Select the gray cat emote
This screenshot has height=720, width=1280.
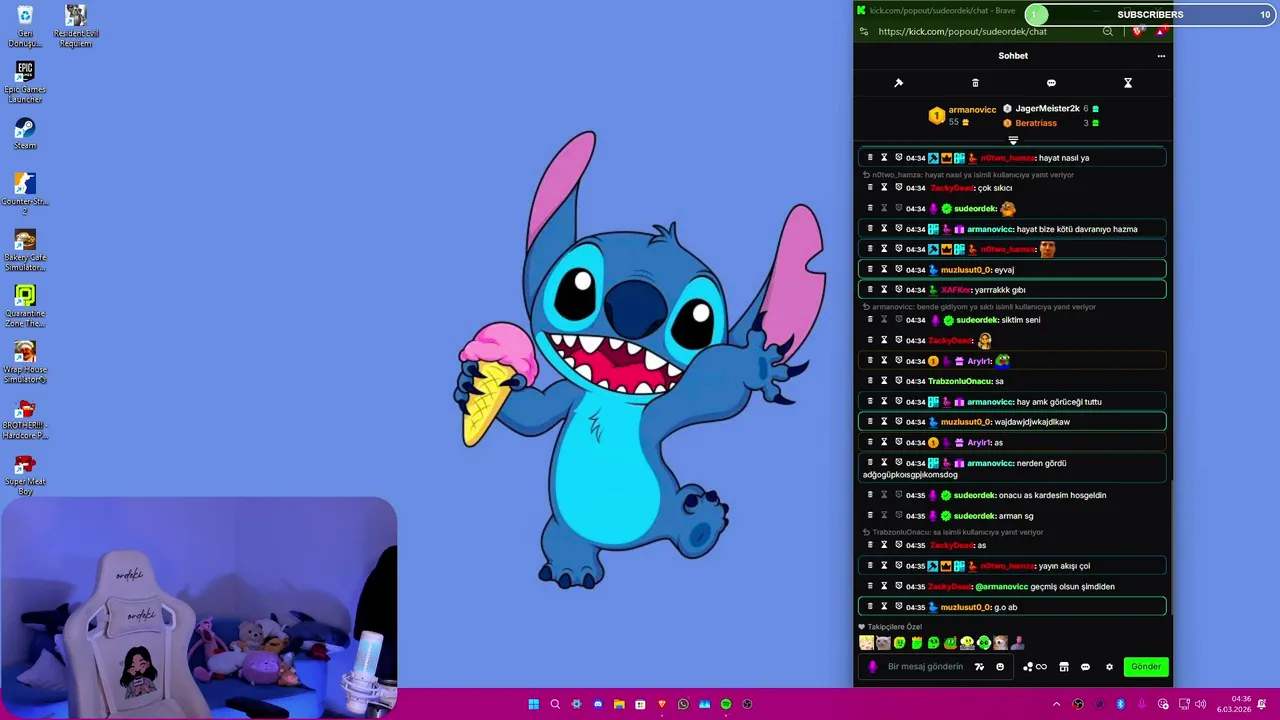tap(883, 643)
